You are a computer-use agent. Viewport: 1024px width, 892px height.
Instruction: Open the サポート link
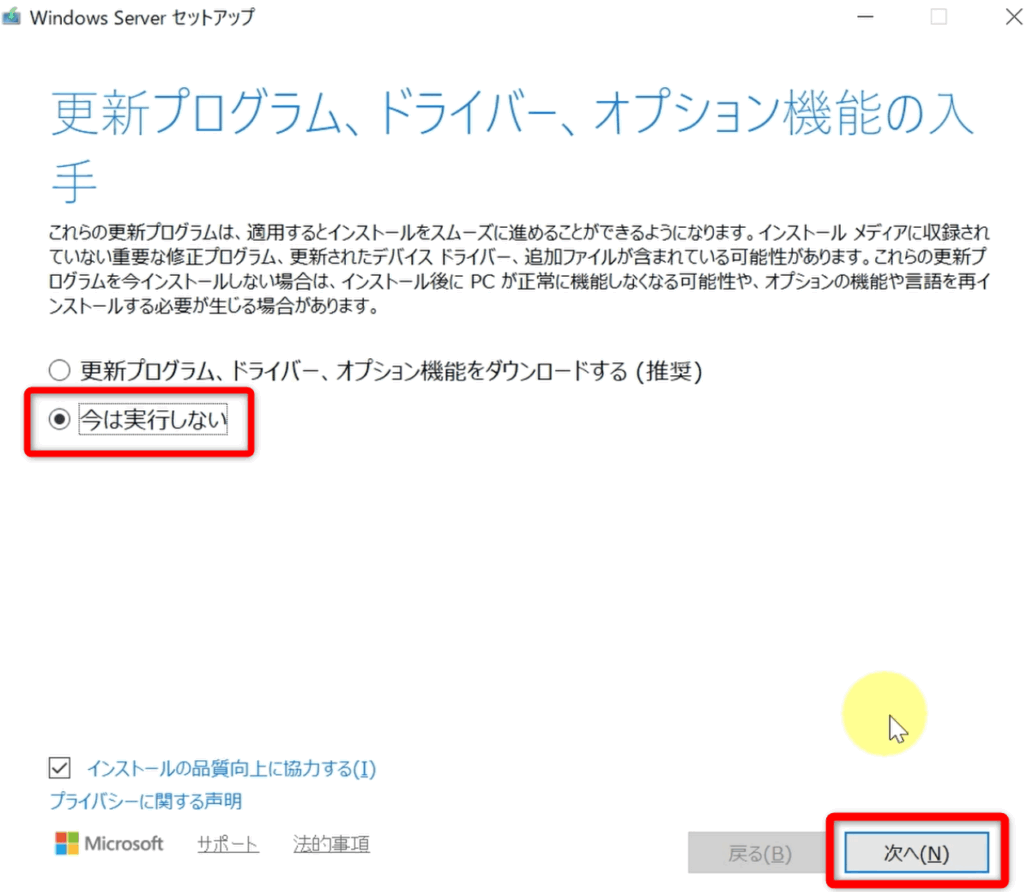228,844
